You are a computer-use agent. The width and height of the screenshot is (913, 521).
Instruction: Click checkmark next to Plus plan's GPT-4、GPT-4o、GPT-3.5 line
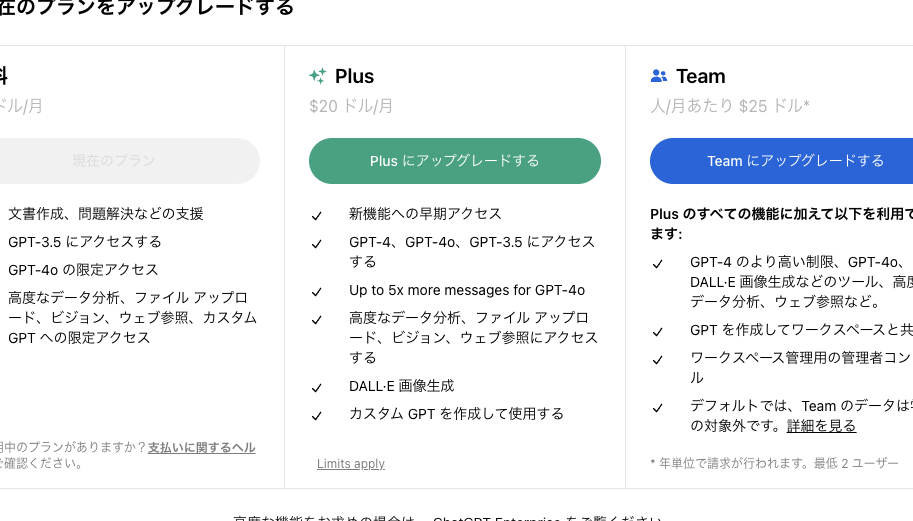coord(317,243)
